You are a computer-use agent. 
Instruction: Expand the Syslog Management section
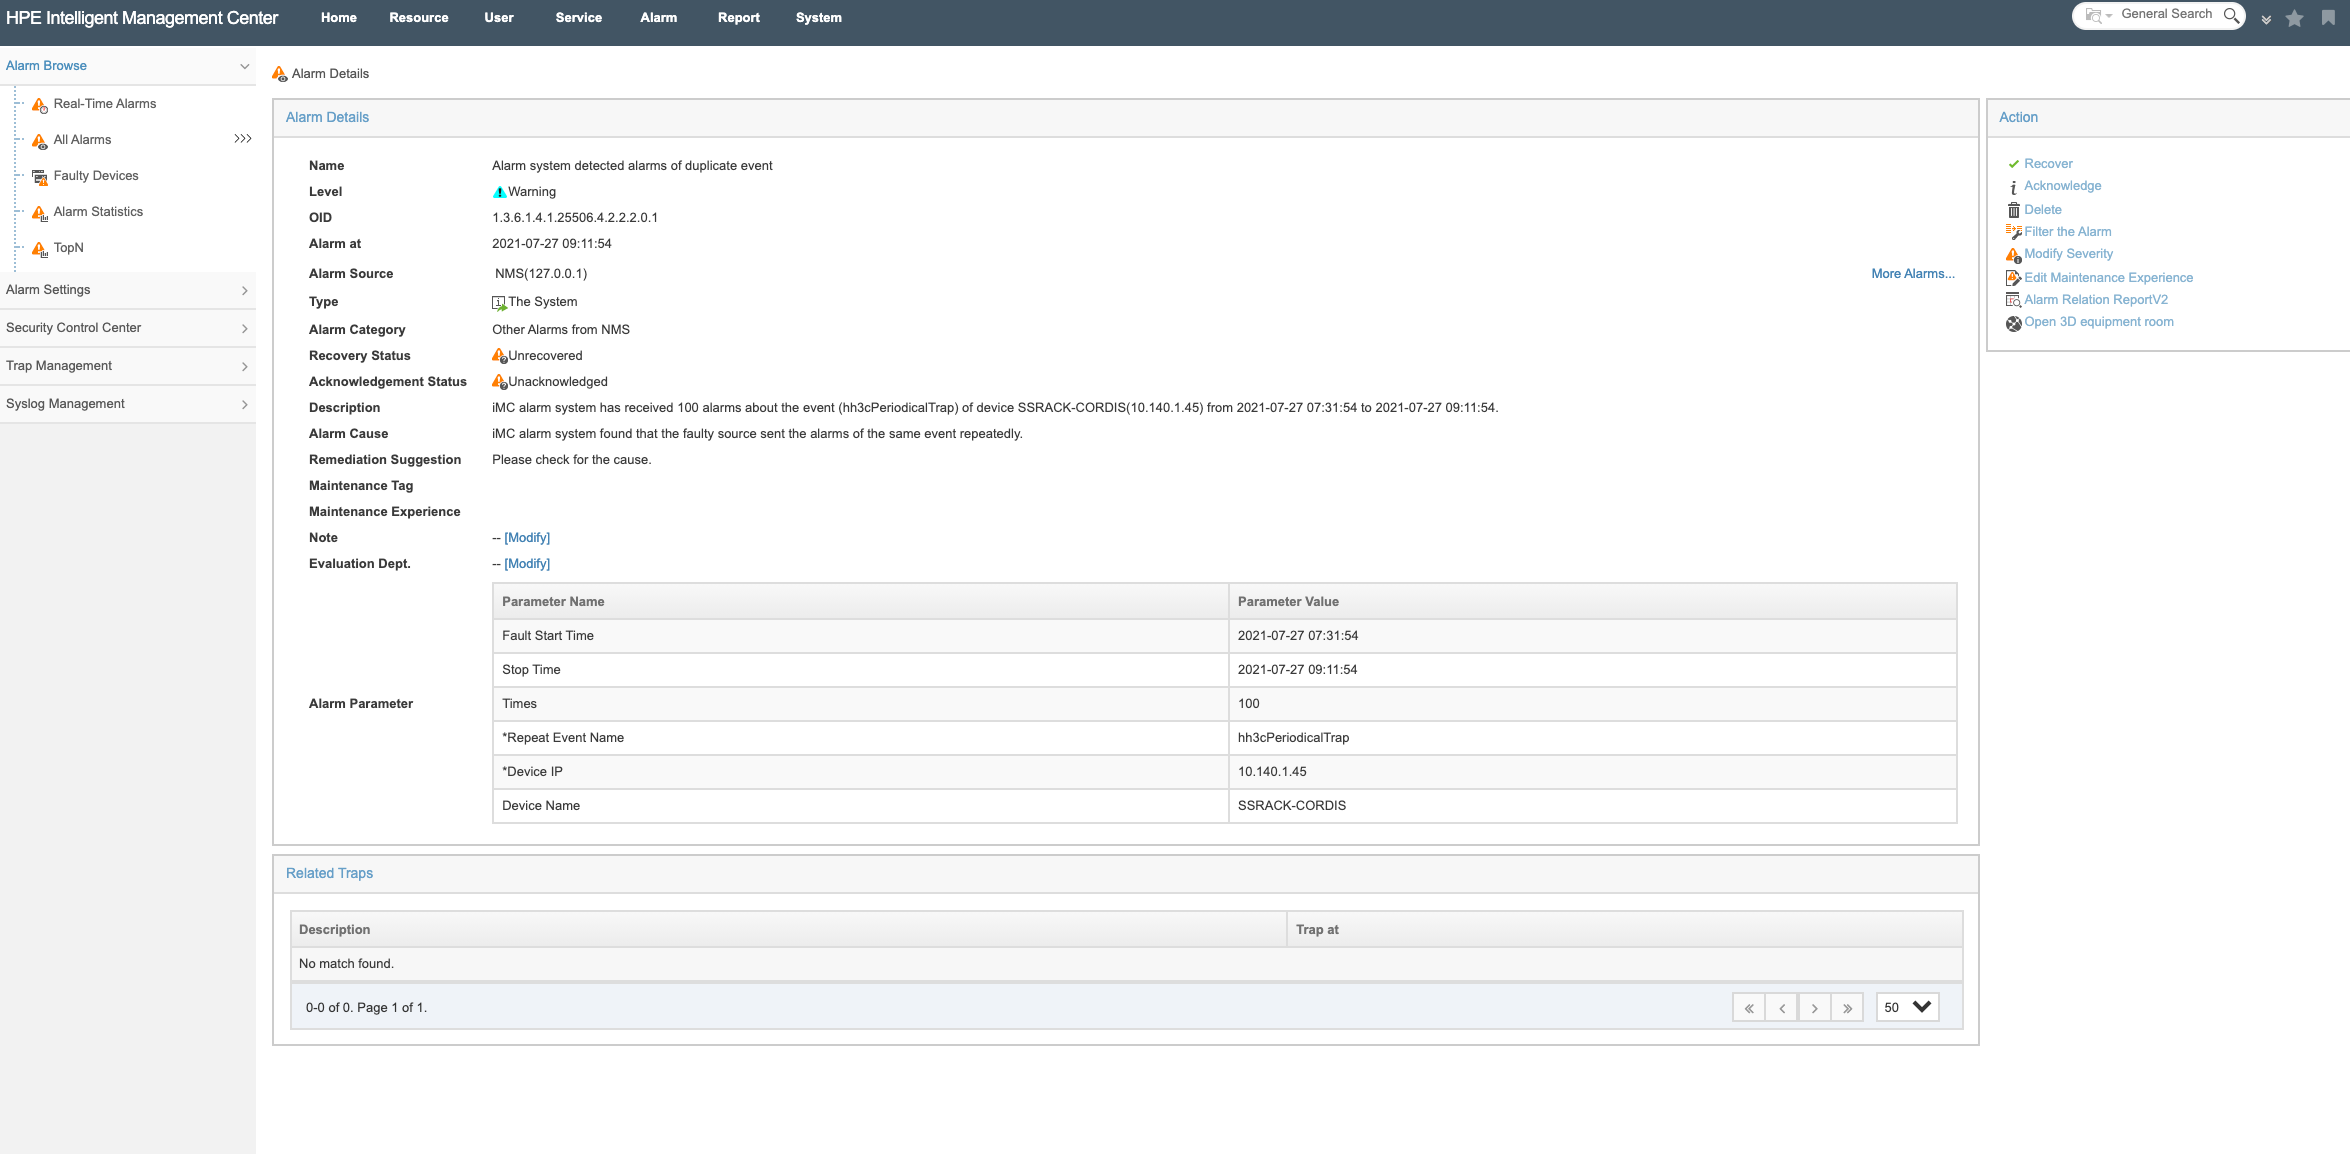[x=245, y=405]
